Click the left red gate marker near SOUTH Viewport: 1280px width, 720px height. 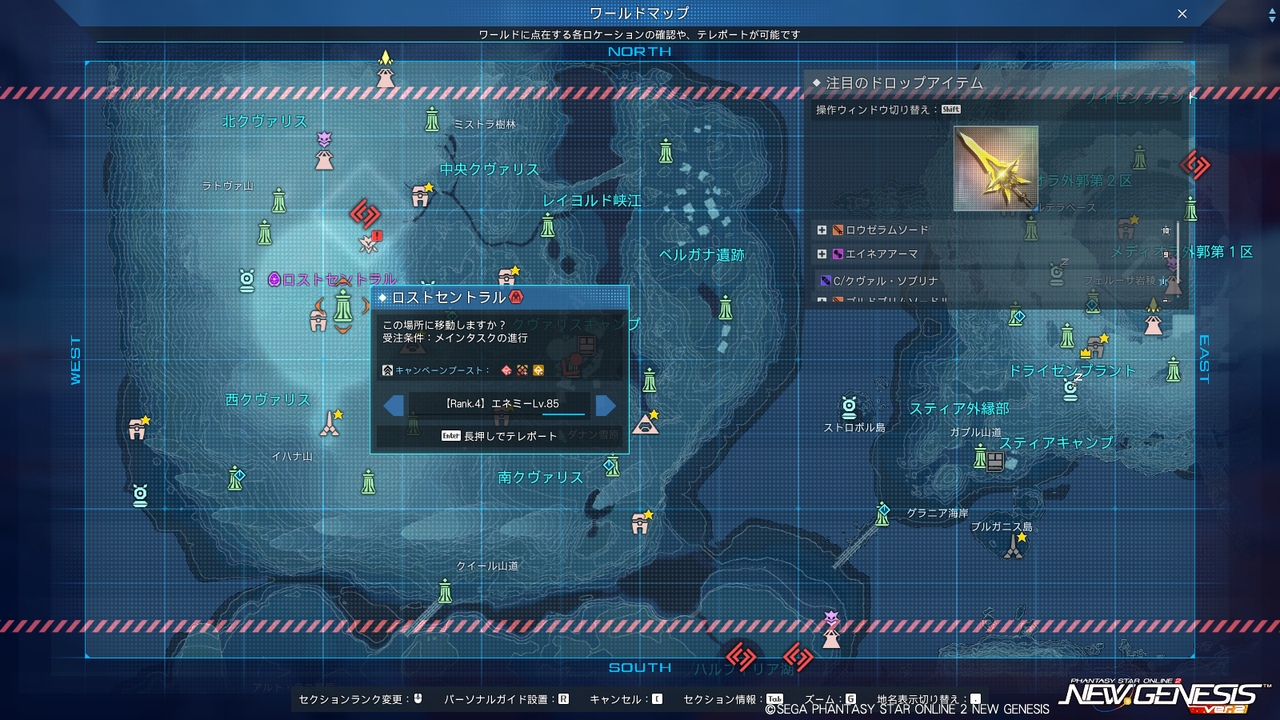pyautogui.click(x=741, y=656)
